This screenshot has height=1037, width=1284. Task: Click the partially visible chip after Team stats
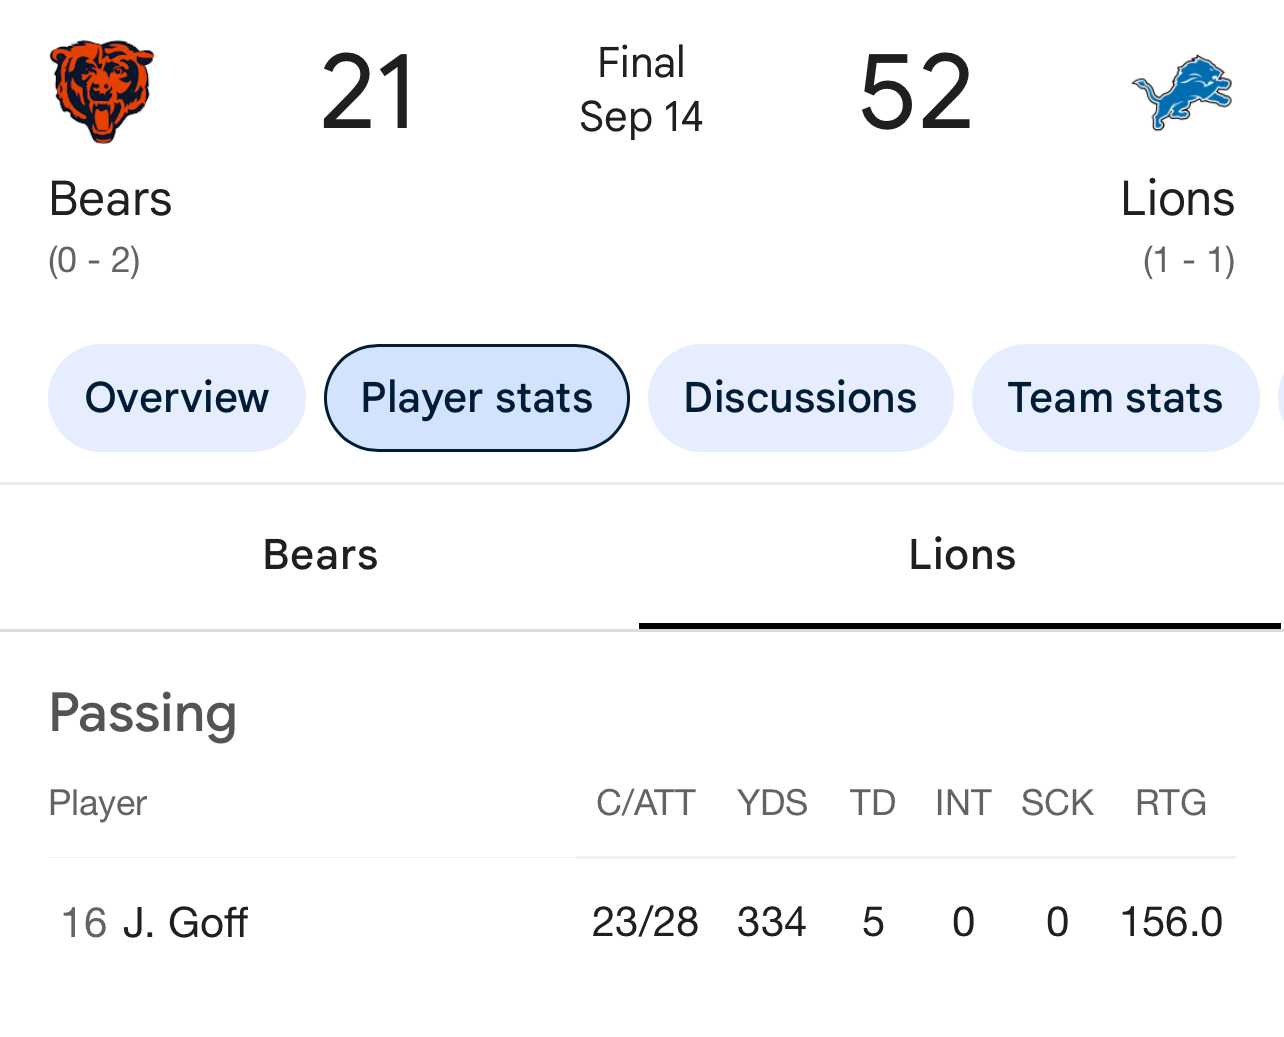[x=1281, y=398]
